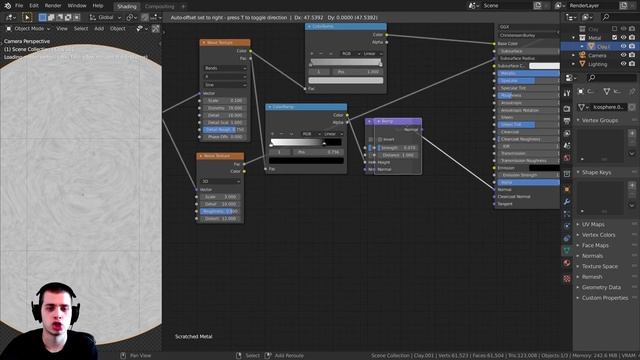This screenshot has width=640, height=360.
Task: Open the Object Mode dropdown
Action: click(x=28, y=29)
